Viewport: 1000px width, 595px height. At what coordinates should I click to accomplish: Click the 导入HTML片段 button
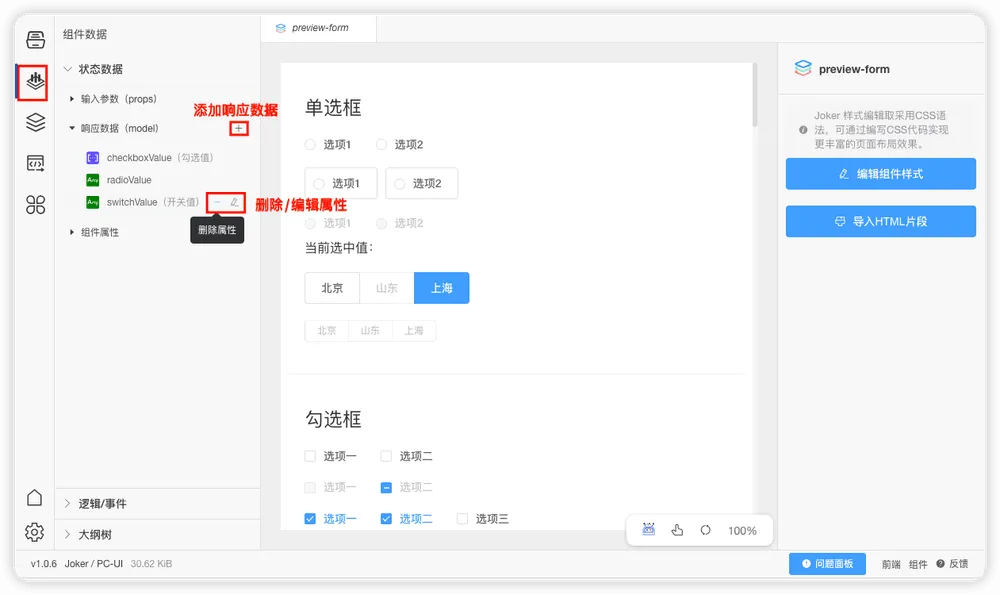coord(880,221)
